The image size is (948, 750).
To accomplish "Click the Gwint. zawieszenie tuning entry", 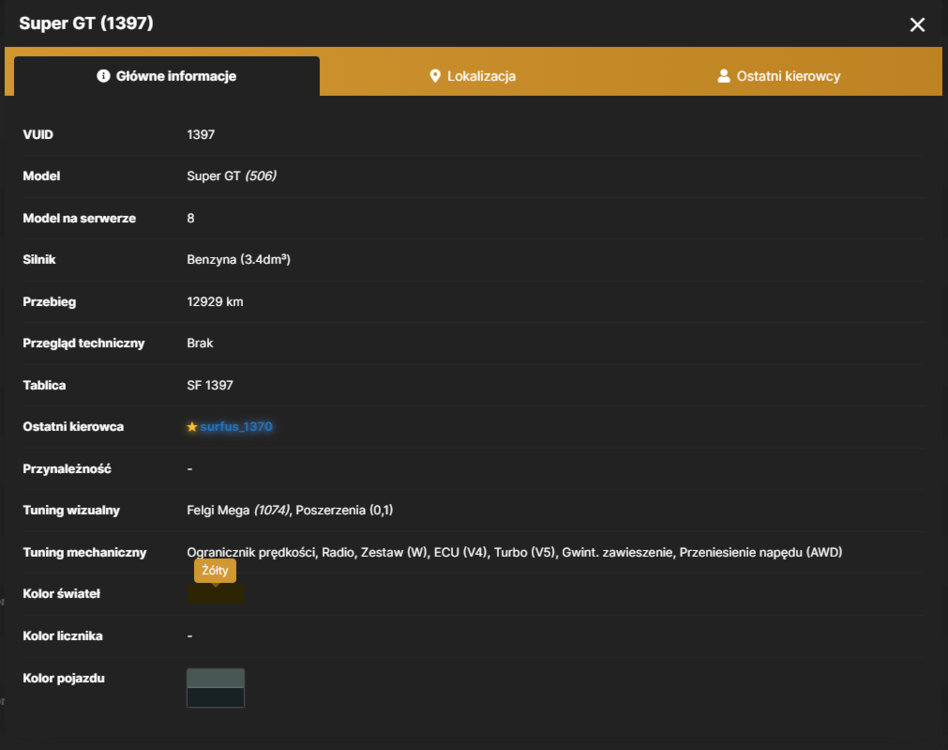I will point(617,552).
